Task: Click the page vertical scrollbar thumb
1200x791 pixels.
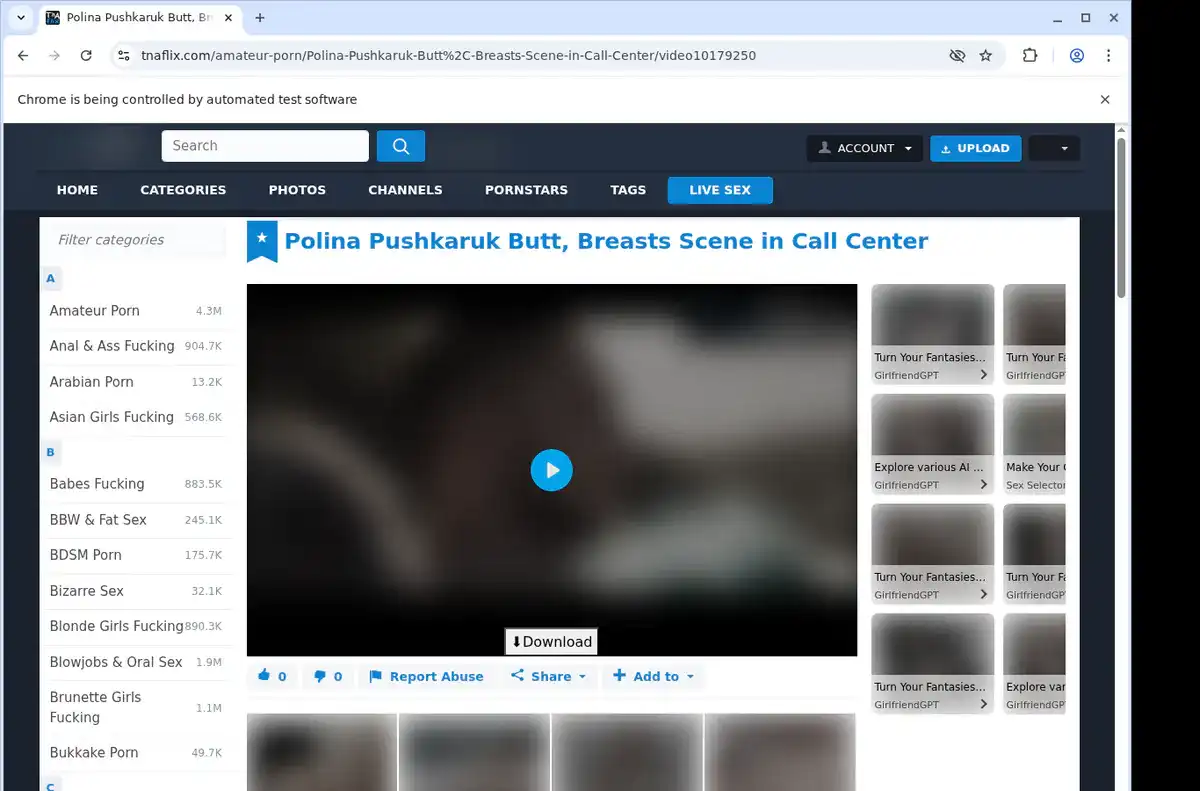Action: (x=1121, y=218)
